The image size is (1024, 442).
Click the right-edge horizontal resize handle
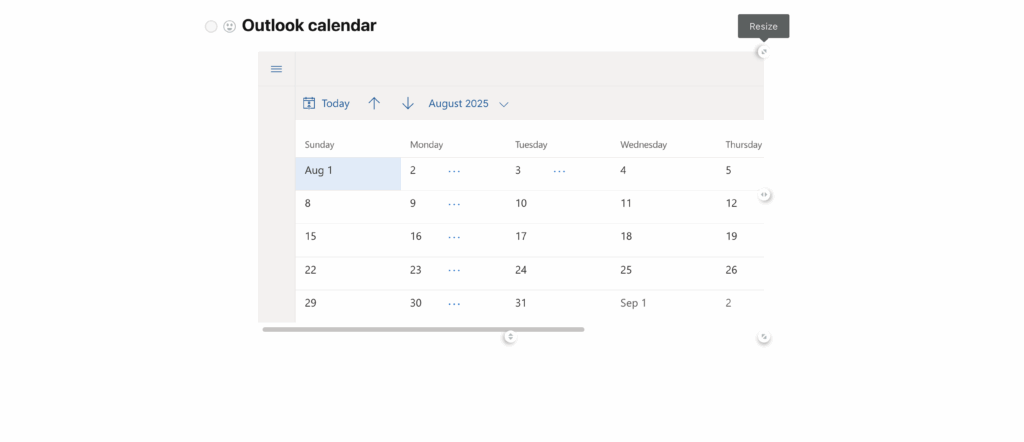coord(764,195)
